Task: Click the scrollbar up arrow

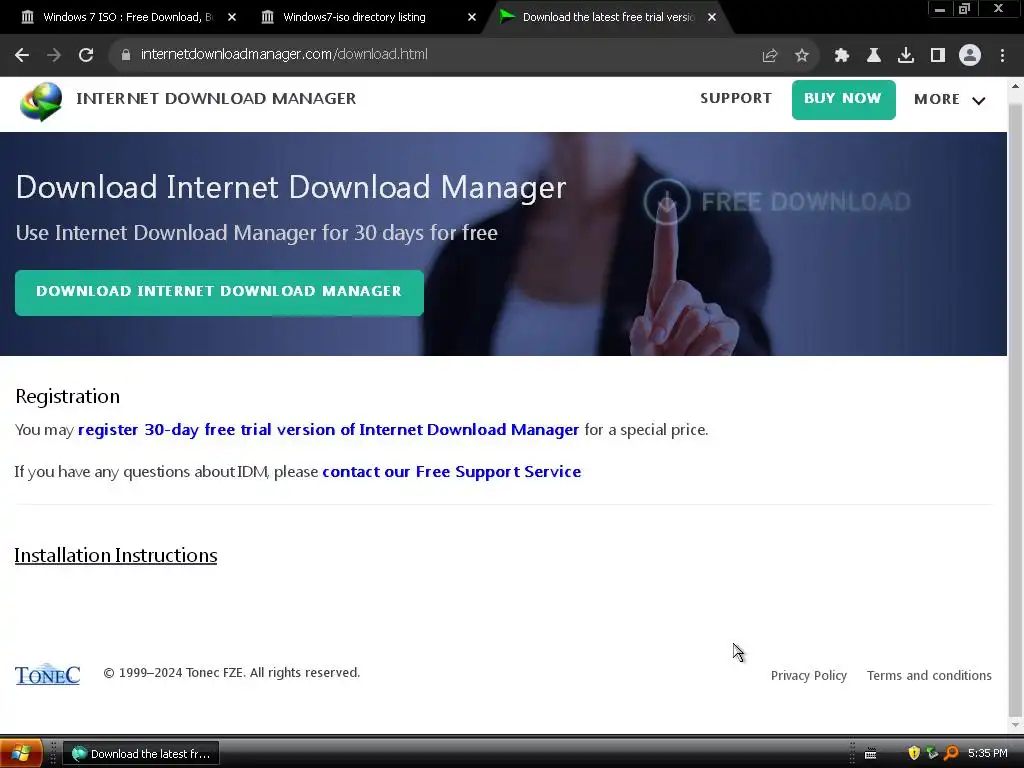Action: (x=1015, y=86)
